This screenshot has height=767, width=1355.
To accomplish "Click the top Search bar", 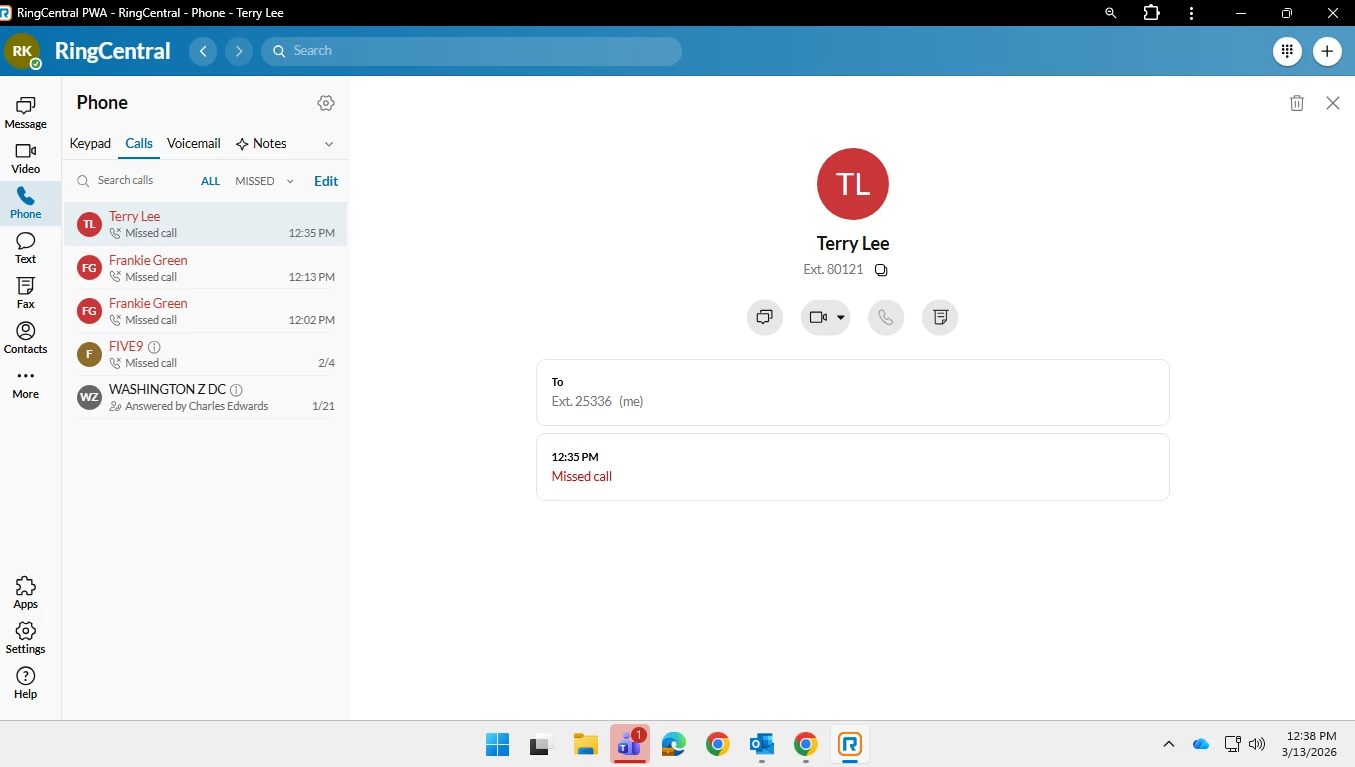I will (x=471, y=51).
